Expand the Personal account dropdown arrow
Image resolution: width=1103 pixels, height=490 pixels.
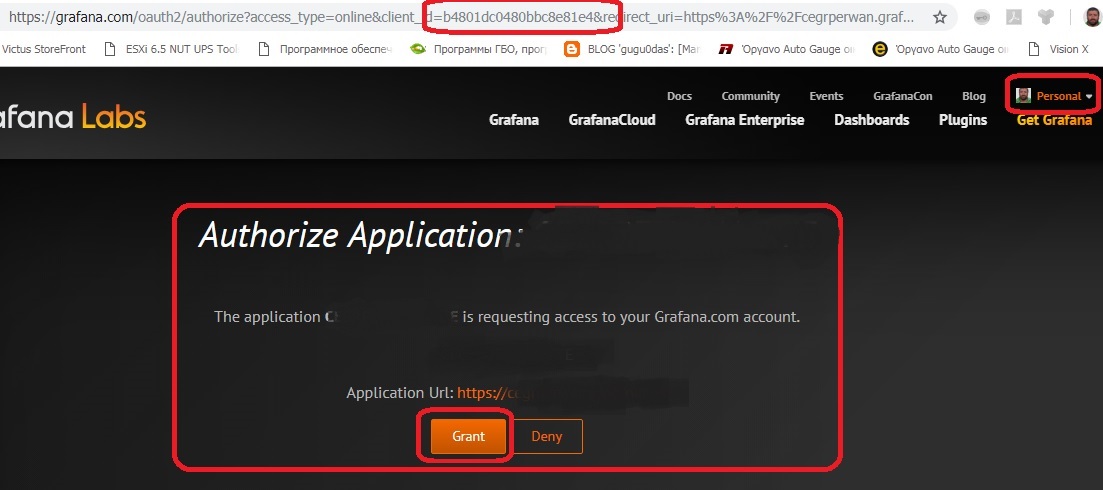coord(1089,96)
